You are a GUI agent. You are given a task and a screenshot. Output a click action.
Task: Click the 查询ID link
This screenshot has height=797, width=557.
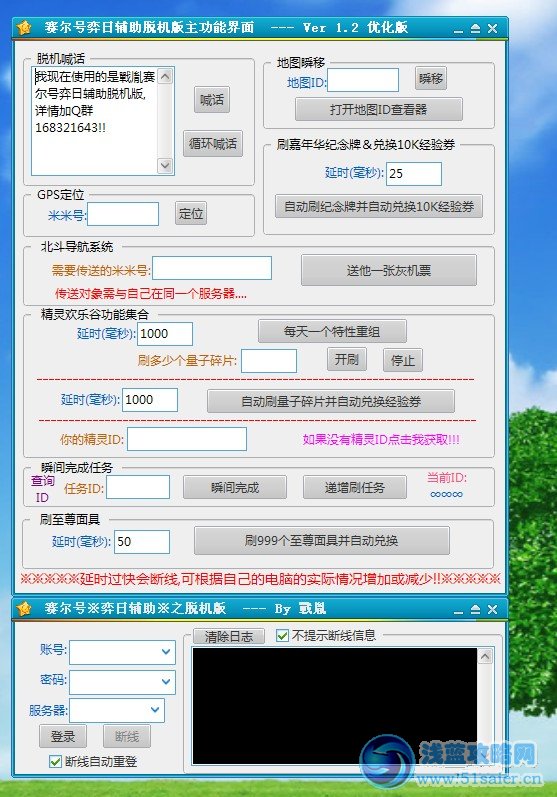(43, 488)
